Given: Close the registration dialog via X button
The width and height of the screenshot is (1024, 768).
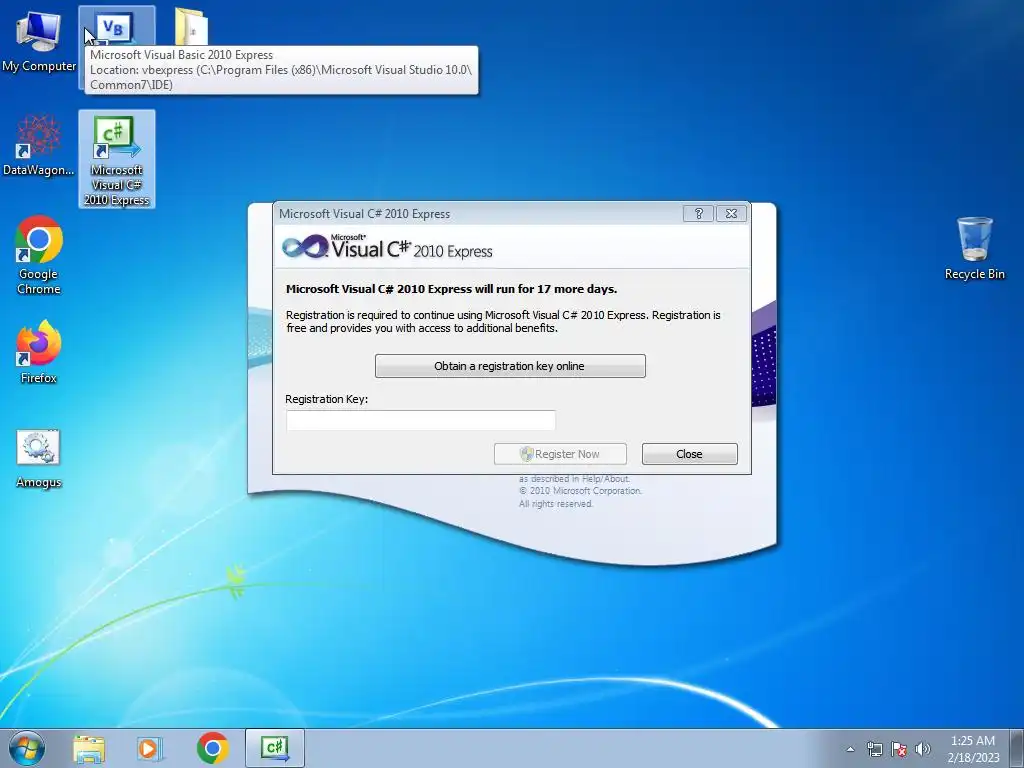Looking at the screenshot, I should [731, 214].
